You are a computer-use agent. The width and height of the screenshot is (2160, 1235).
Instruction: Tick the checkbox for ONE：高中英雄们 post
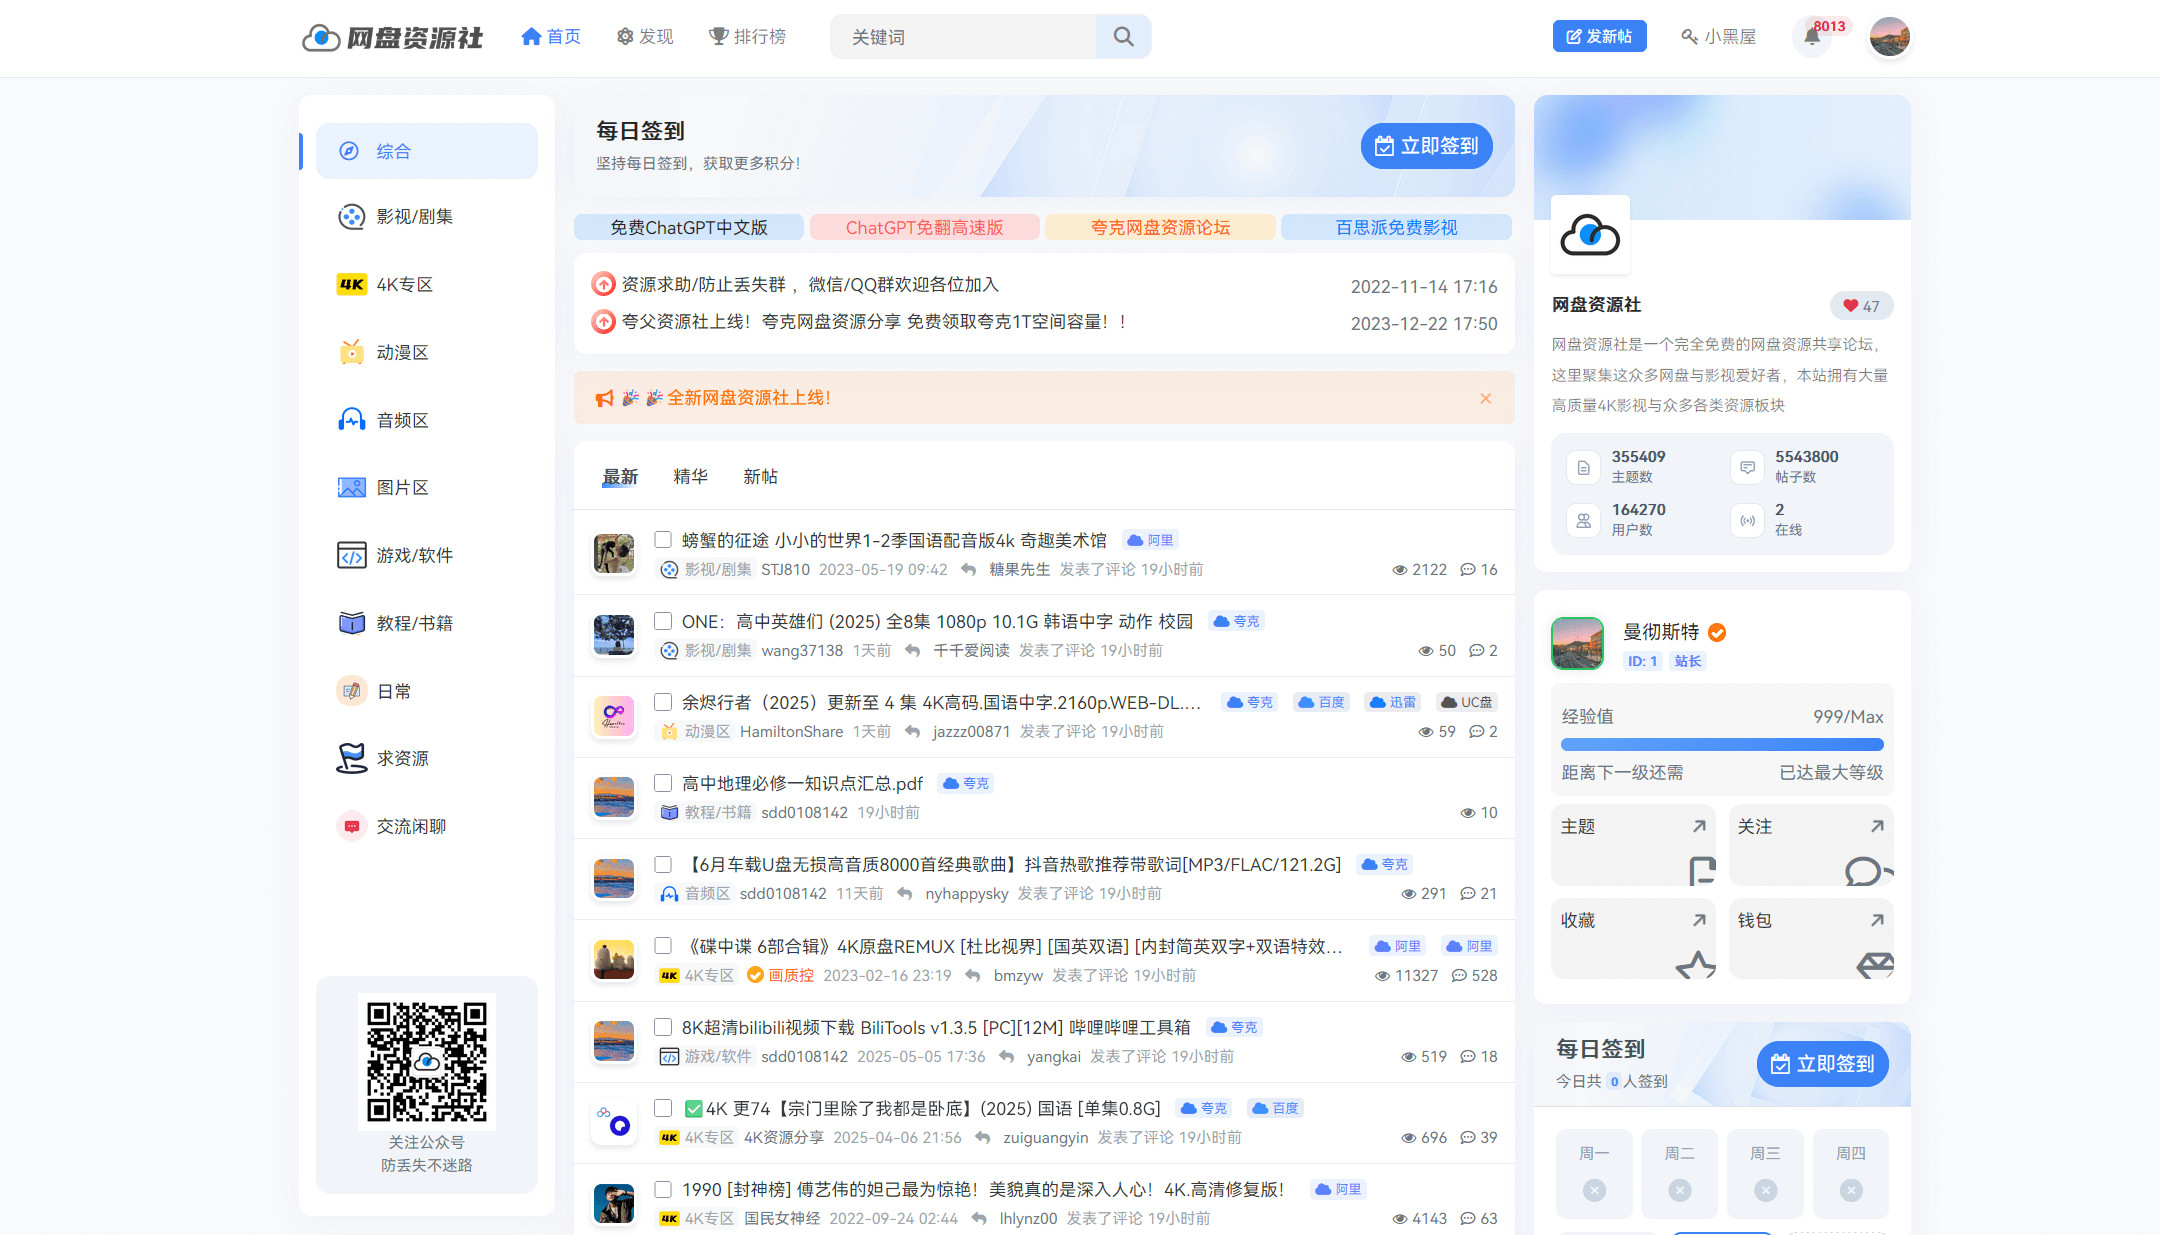pyautogui.click(x=662, y=621)
